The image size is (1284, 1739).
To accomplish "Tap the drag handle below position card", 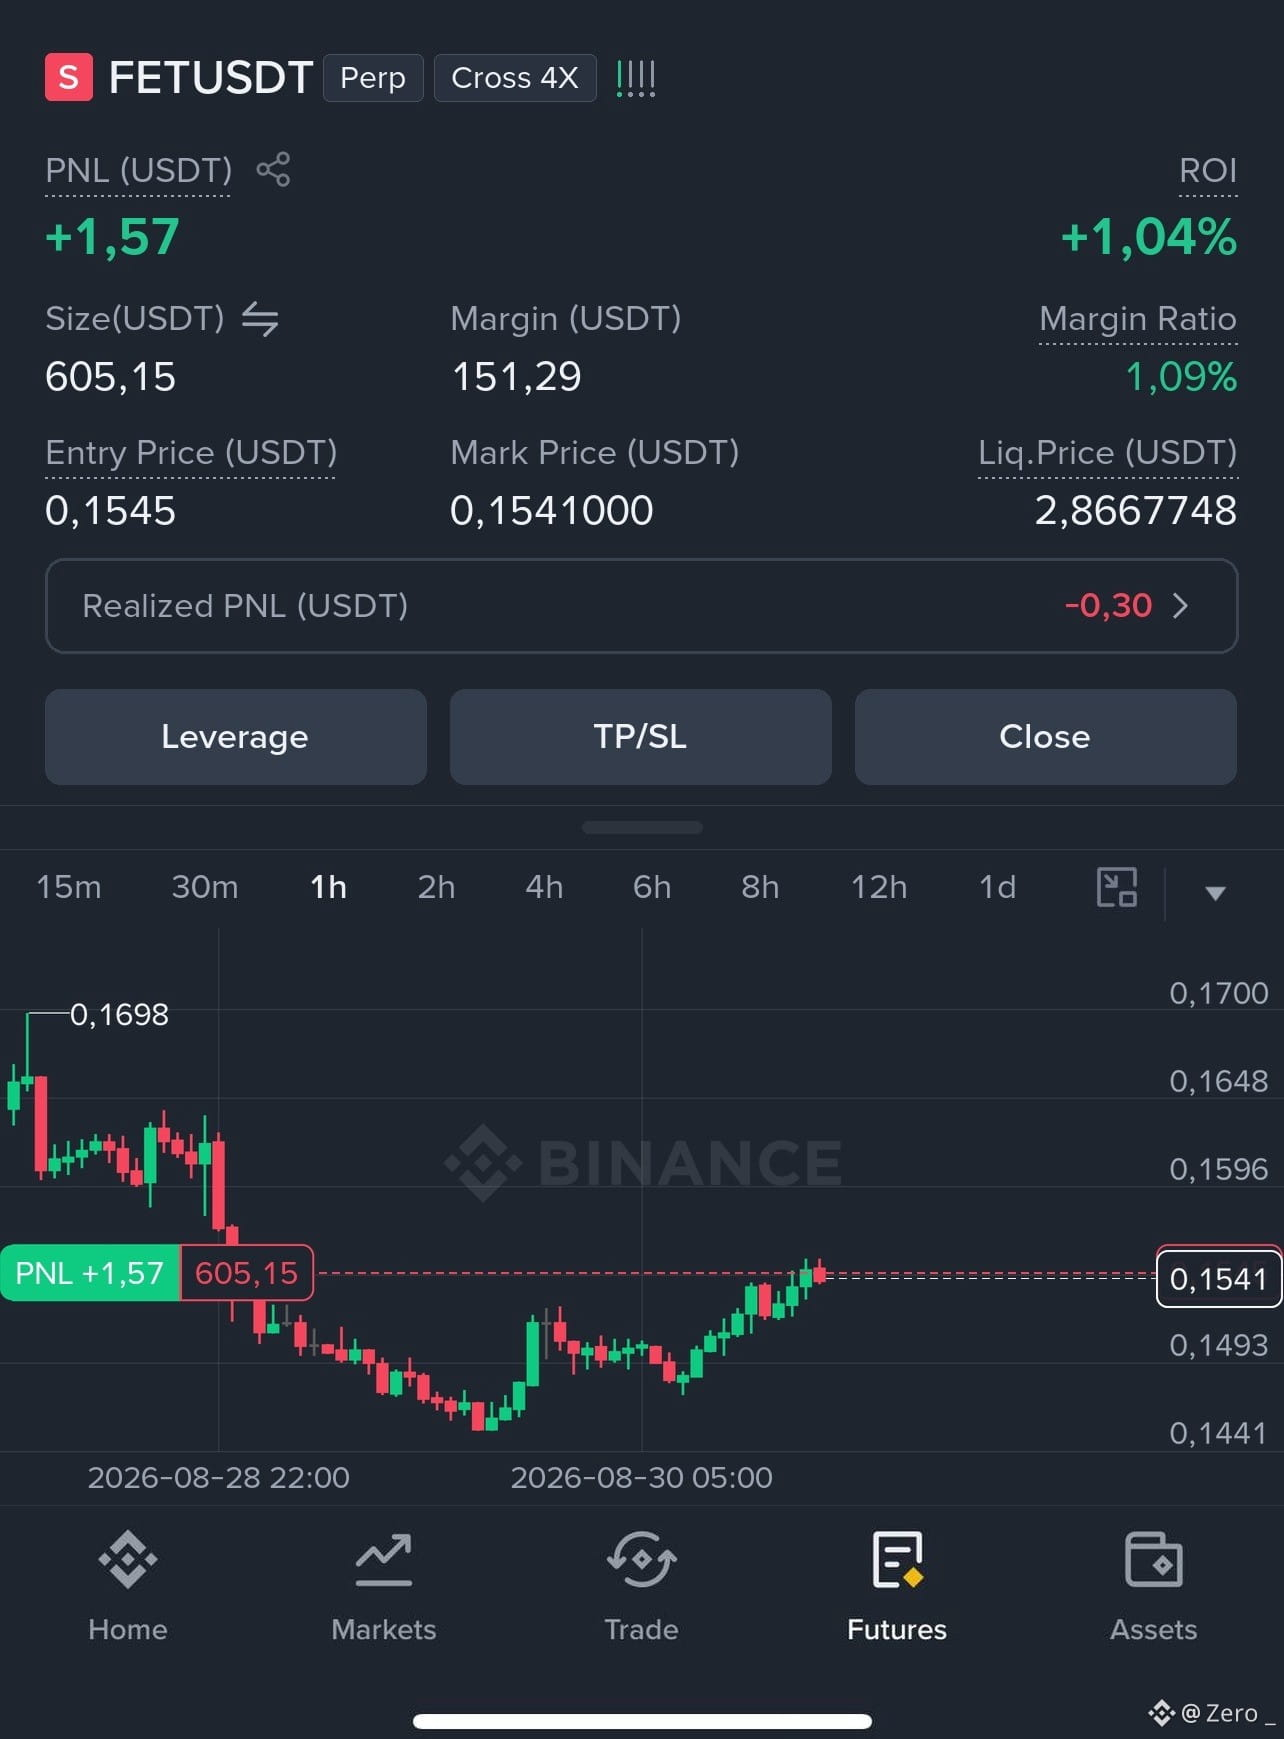I will (x=642, y=828).
